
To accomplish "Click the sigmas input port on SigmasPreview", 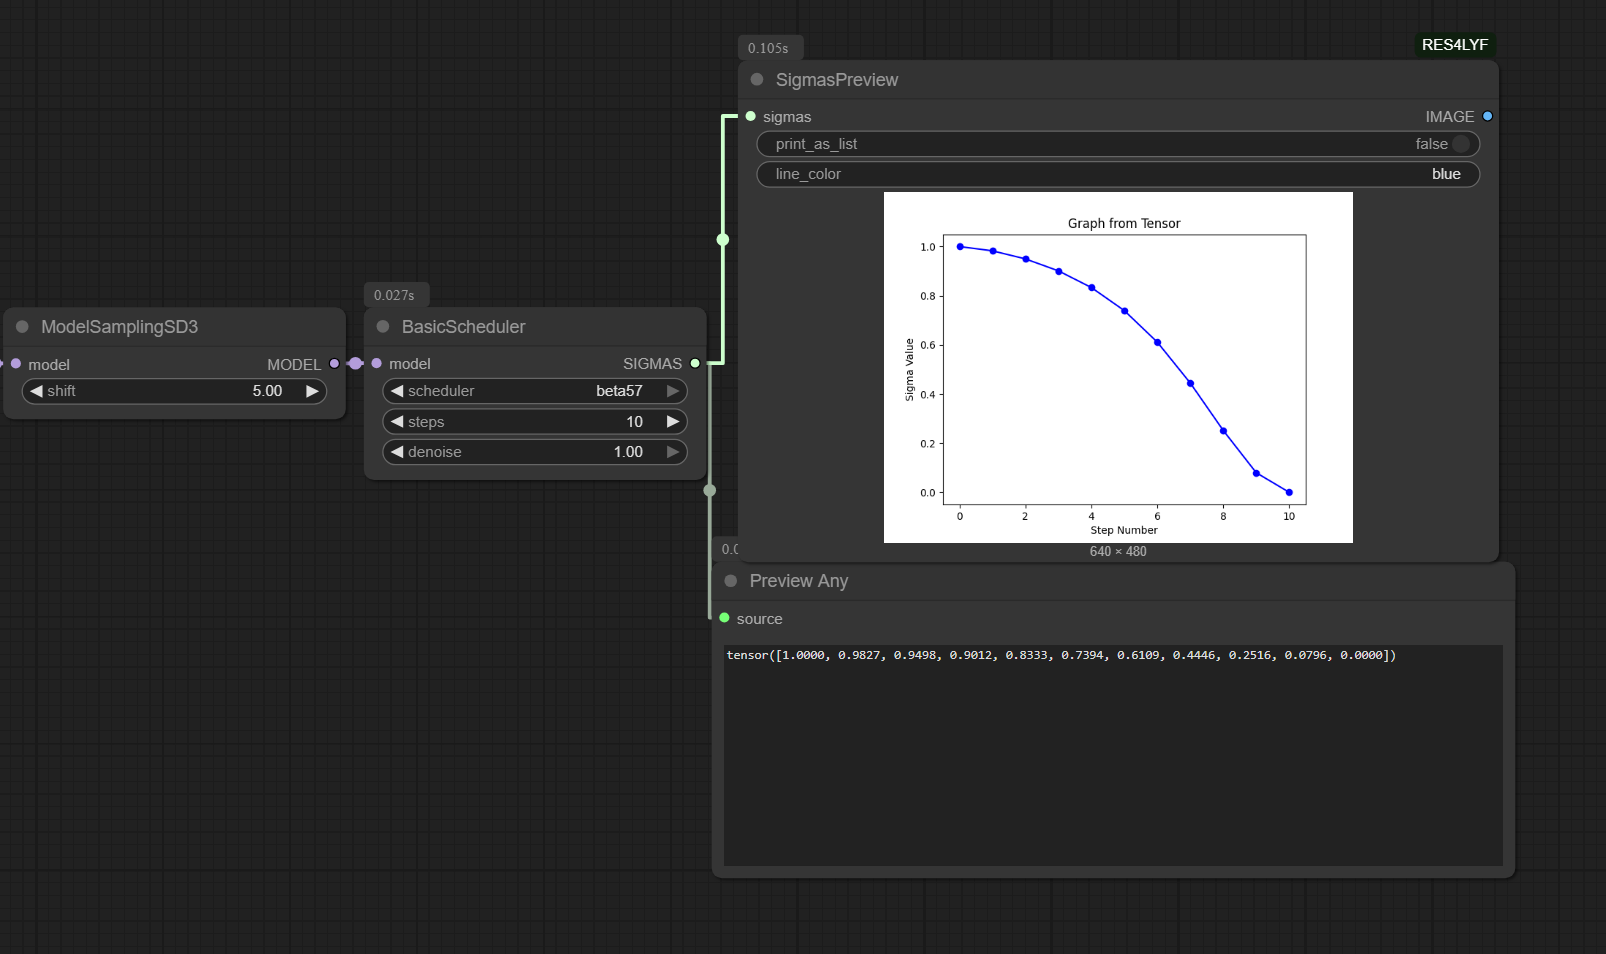I will point(751,117).
